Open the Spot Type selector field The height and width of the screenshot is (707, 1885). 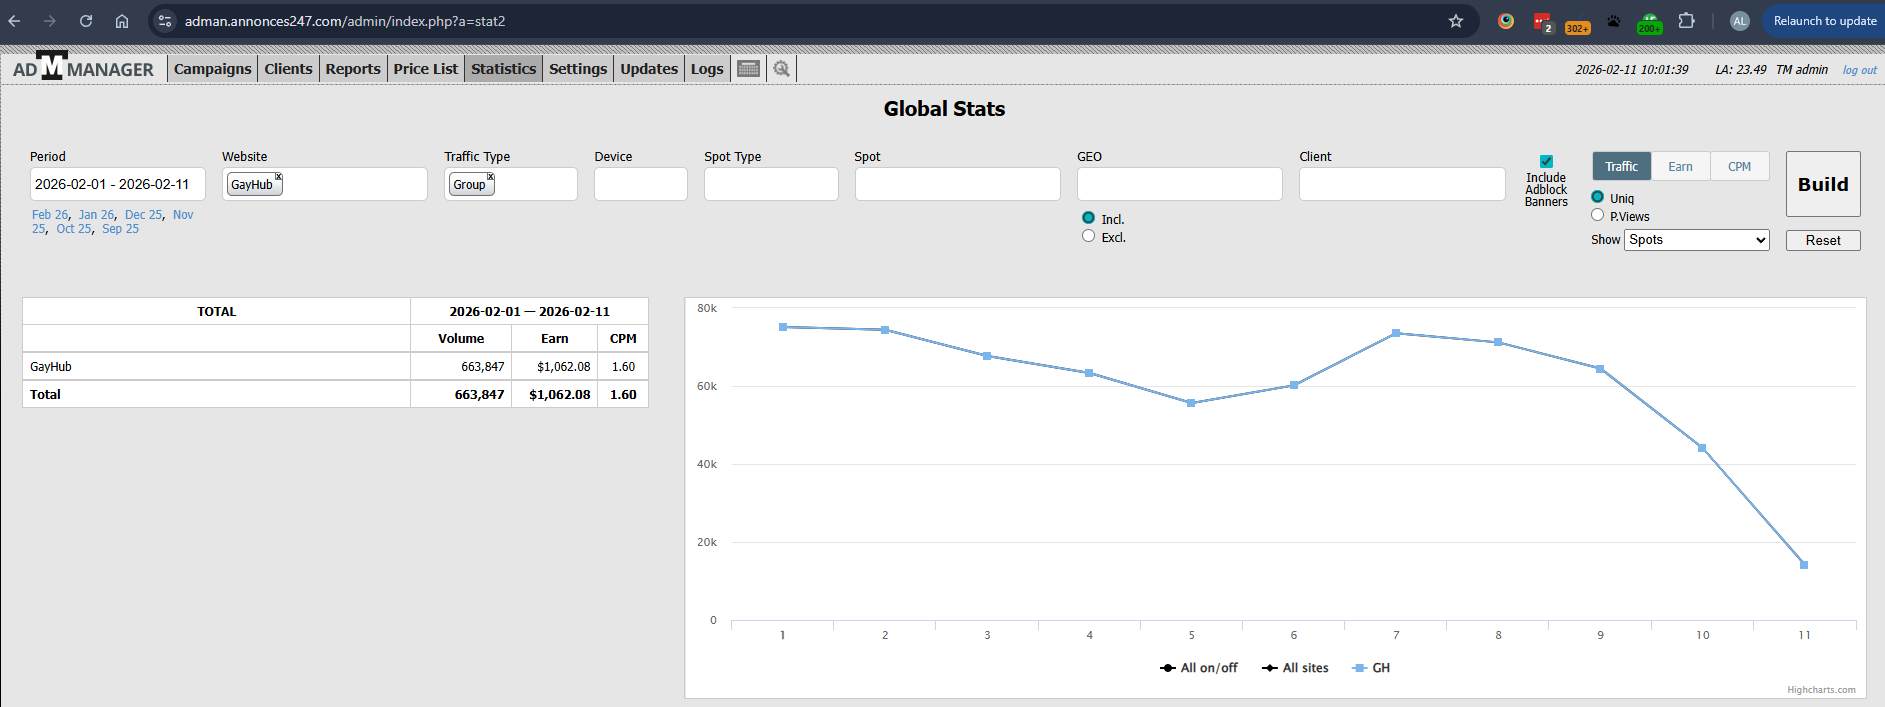tap(770, 184)
